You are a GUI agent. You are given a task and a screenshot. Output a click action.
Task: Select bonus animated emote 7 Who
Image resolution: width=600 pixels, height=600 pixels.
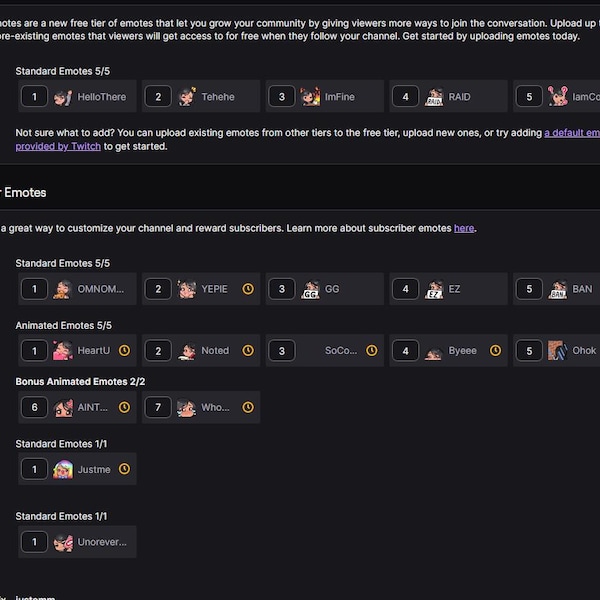tap(201, 407)
